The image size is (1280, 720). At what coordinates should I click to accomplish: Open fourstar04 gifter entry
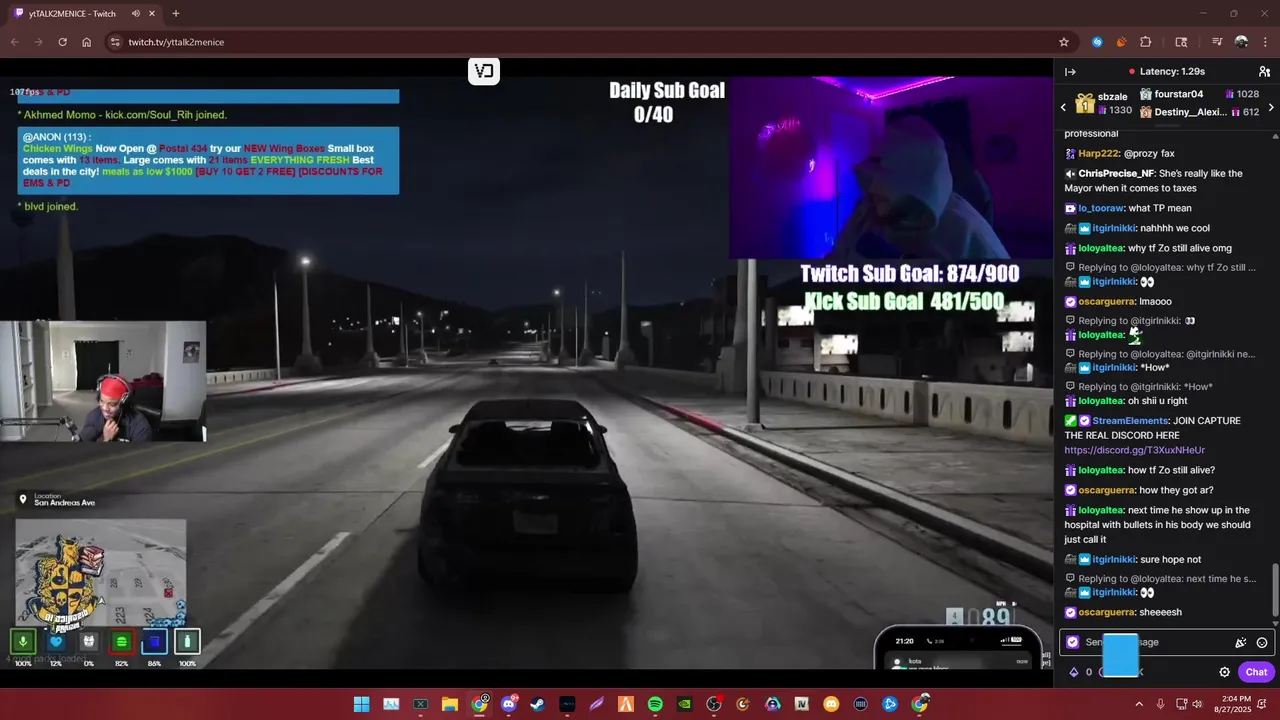(x=1200, y=94)
